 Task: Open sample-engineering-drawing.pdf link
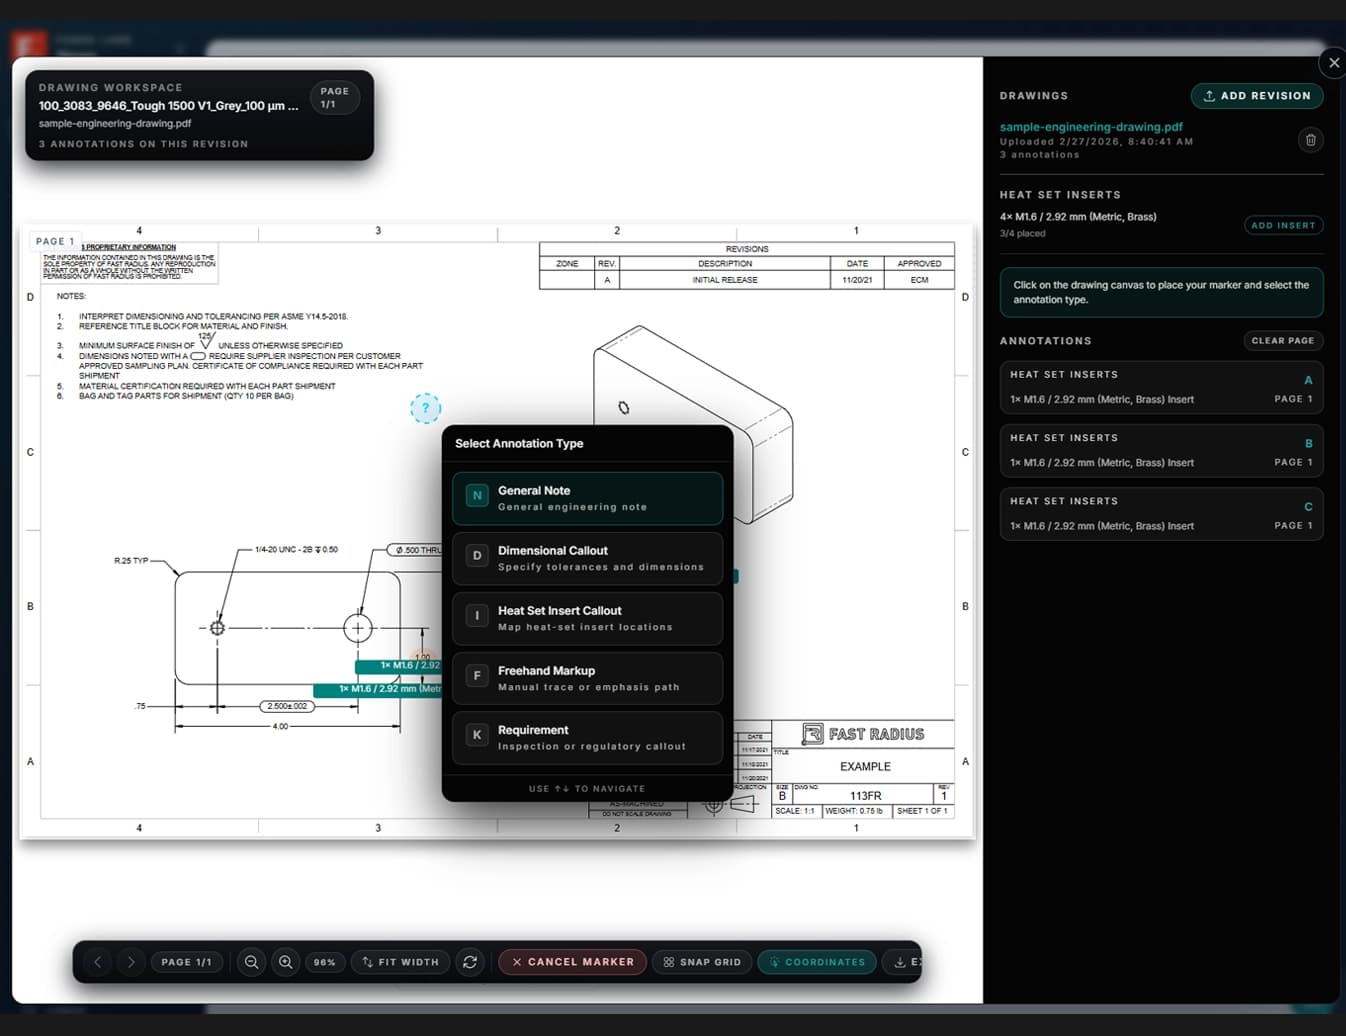tap(1091, 127)
